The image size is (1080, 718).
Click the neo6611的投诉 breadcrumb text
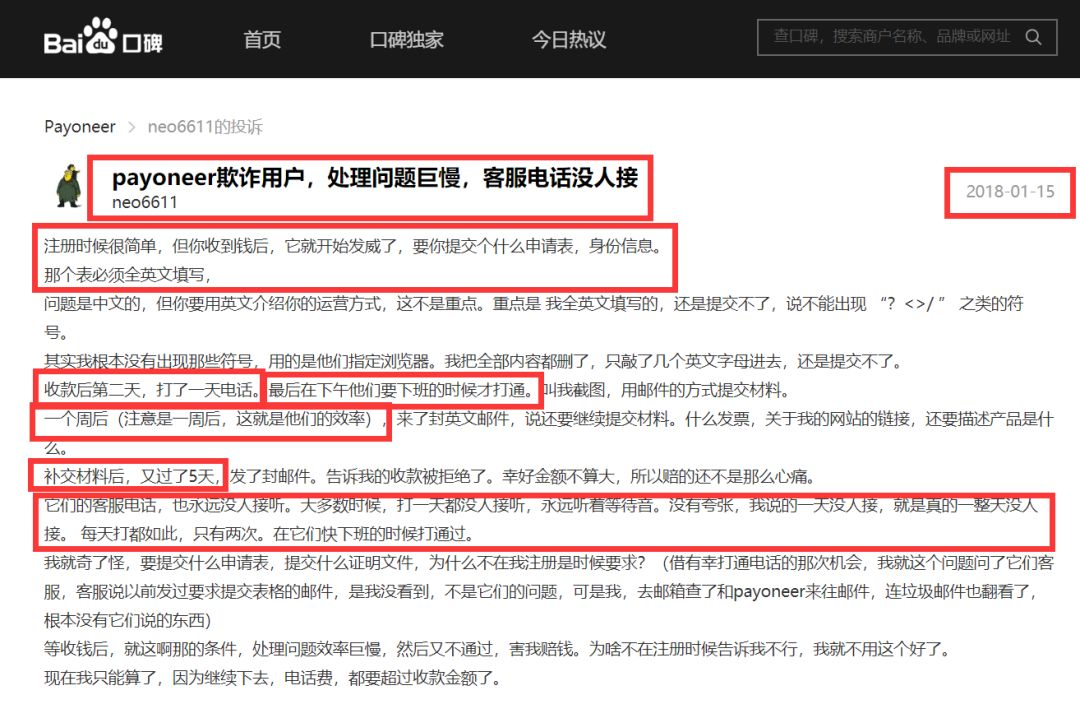[x=205, y=127]
